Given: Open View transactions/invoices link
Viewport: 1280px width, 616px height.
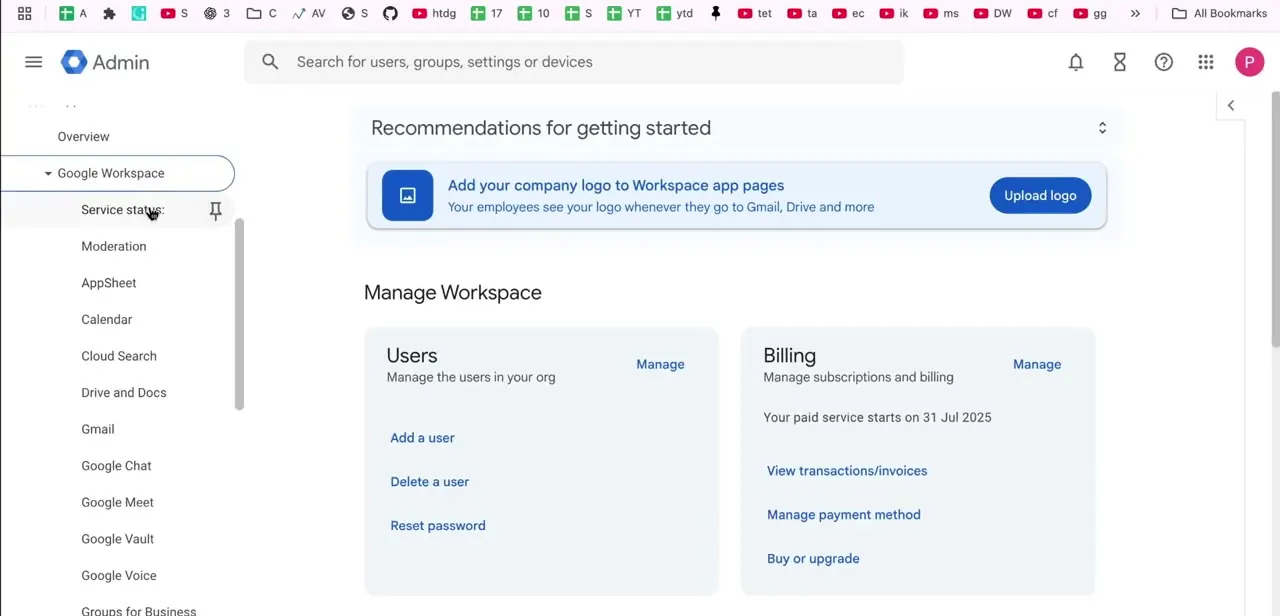Looking at the screenshot, I should (847, 471).
